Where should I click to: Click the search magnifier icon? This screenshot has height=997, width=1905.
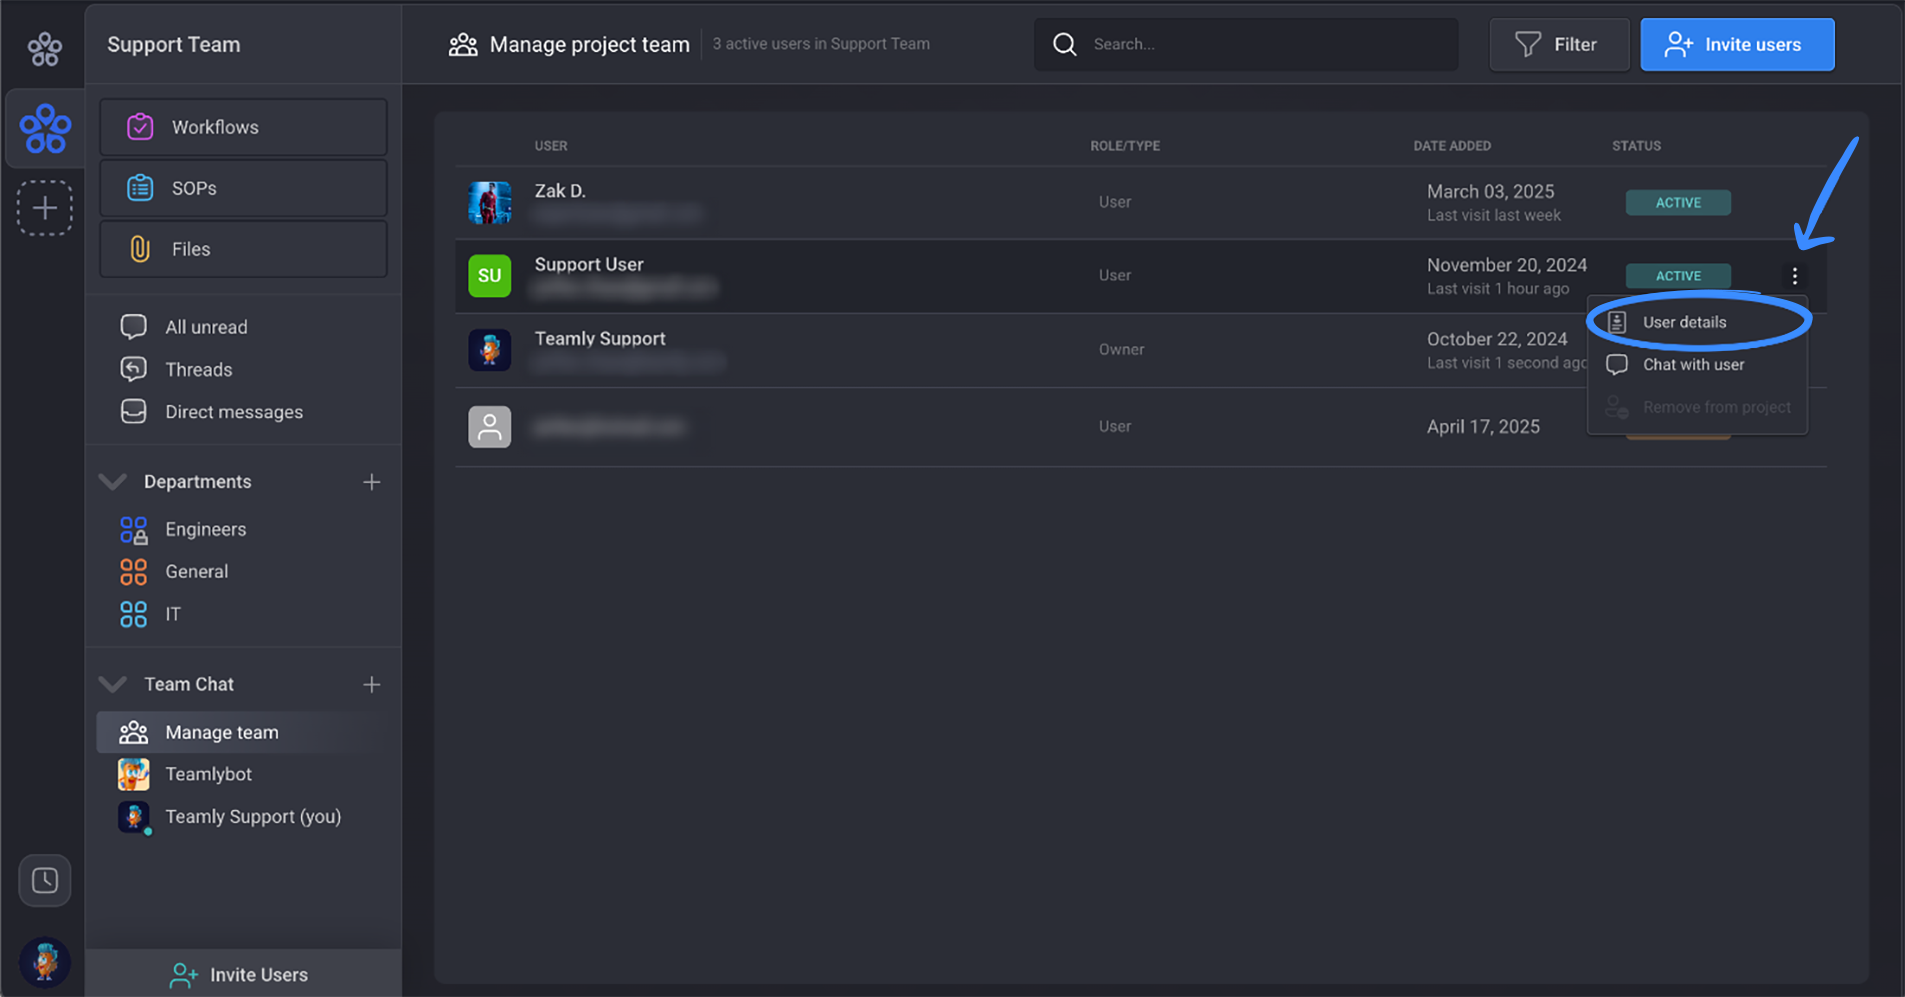(1065, 44)
